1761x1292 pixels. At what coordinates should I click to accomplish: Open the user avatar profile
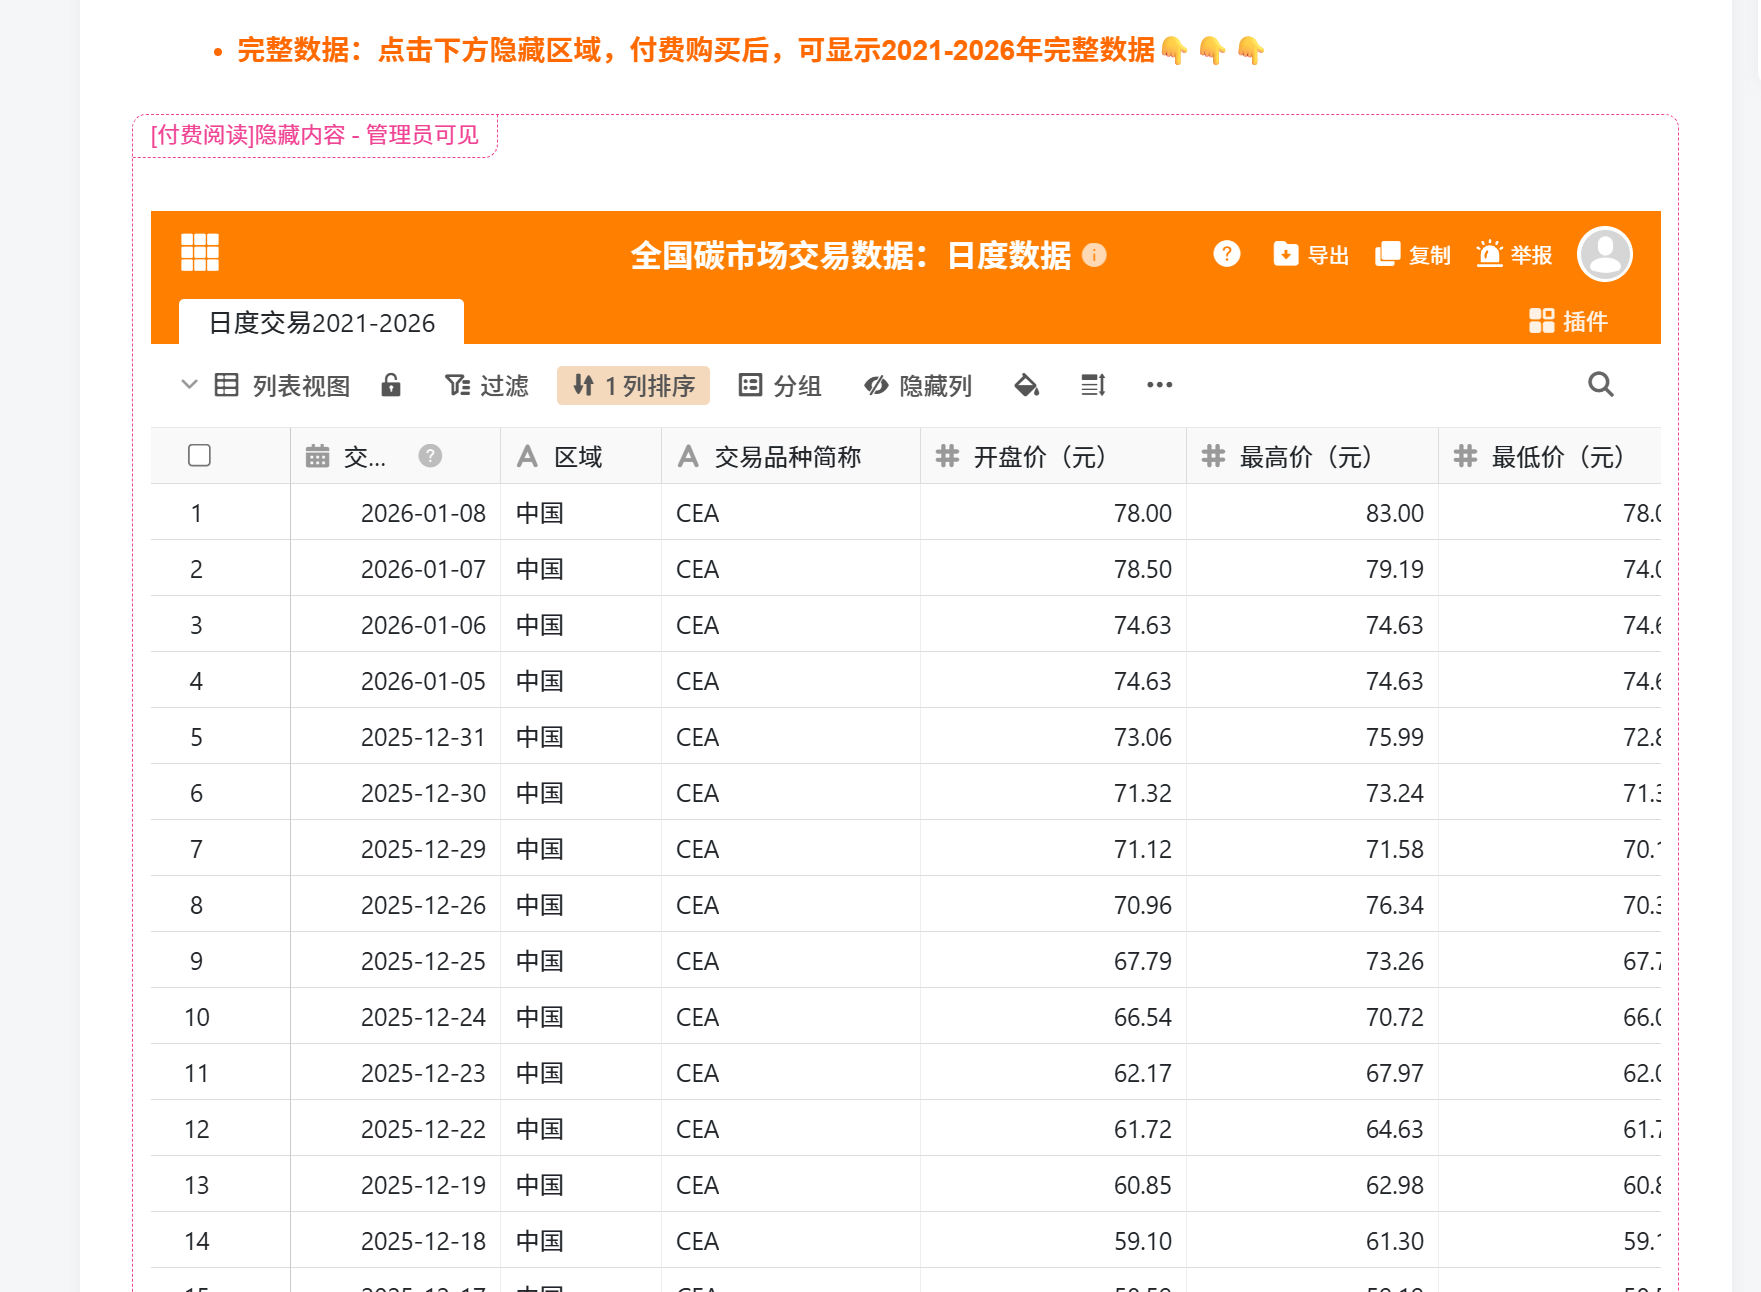(1604, 255)
